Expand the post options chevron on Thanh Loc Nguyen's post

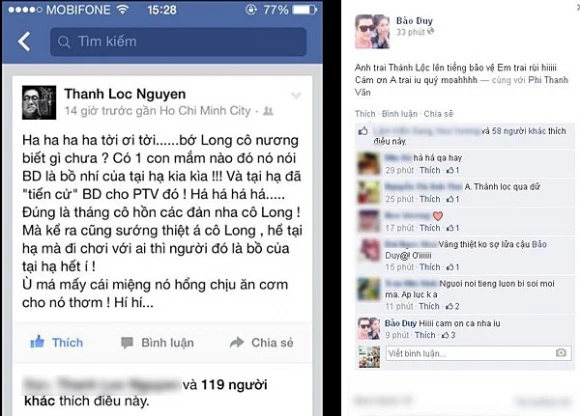tap(296, 95)
